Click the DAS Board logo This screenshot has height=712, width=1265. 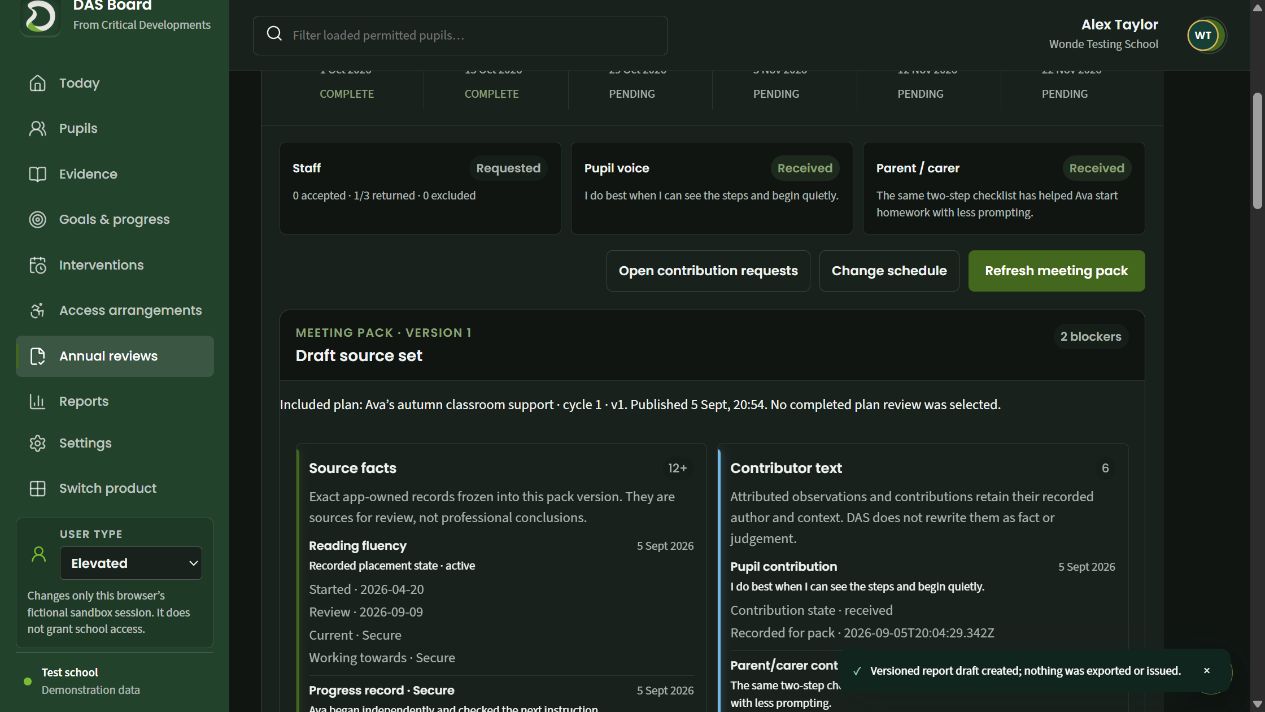coord(40,16)
